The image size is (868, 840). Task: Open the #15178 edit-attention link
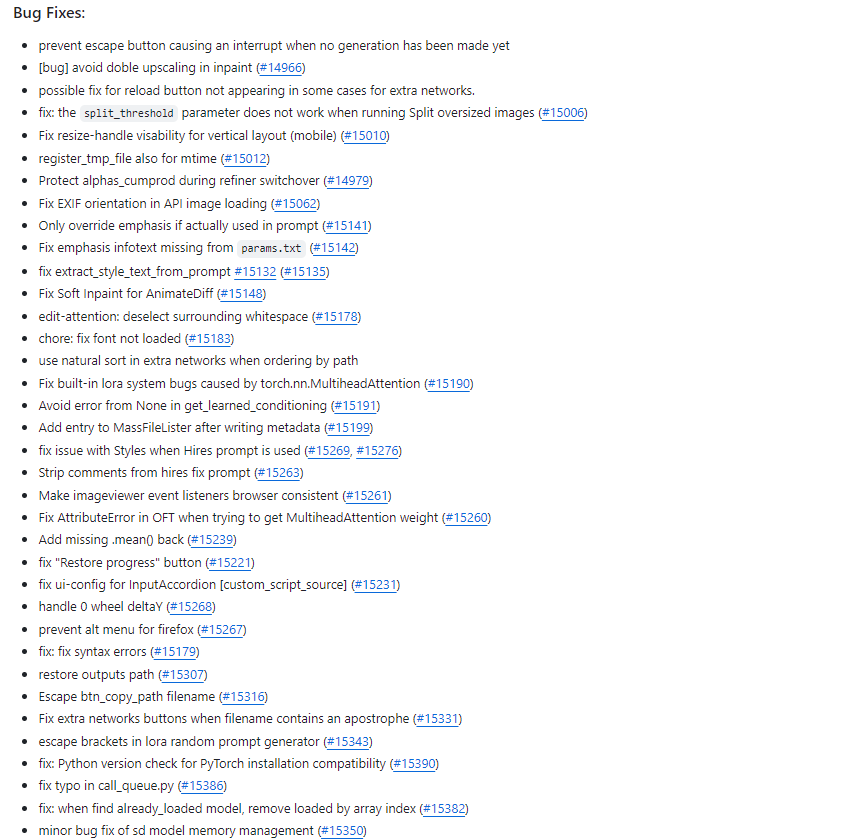(337, 317)
